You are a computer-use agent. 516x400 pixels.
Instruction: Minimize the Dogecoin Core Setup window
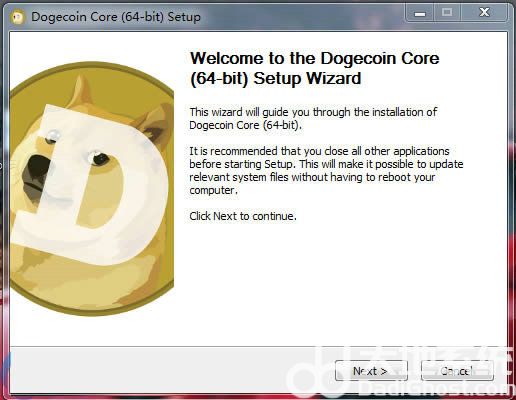click(x=419, y=13)
